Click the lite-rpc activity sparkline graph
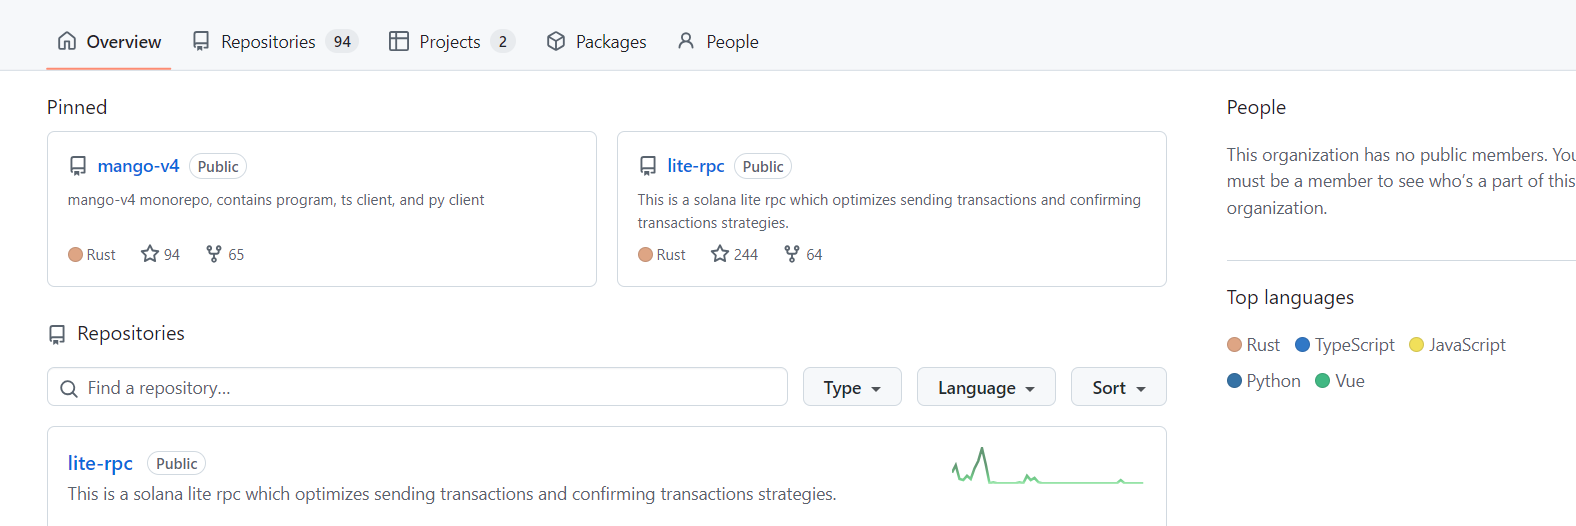The height and width of the screenshot is (526, 1576). (x=1047, y=467)
